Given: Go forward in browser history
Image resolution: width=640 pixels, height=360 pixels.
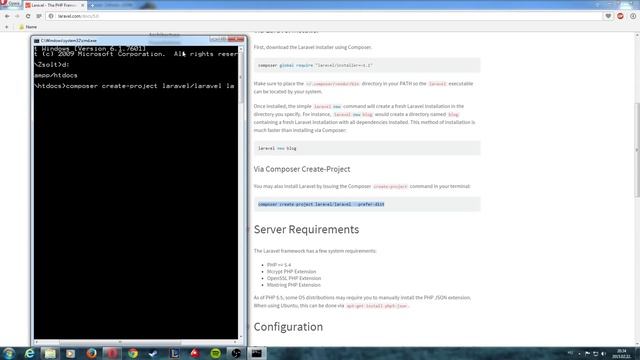Looking at the screenshot, I should pos(17,16).
